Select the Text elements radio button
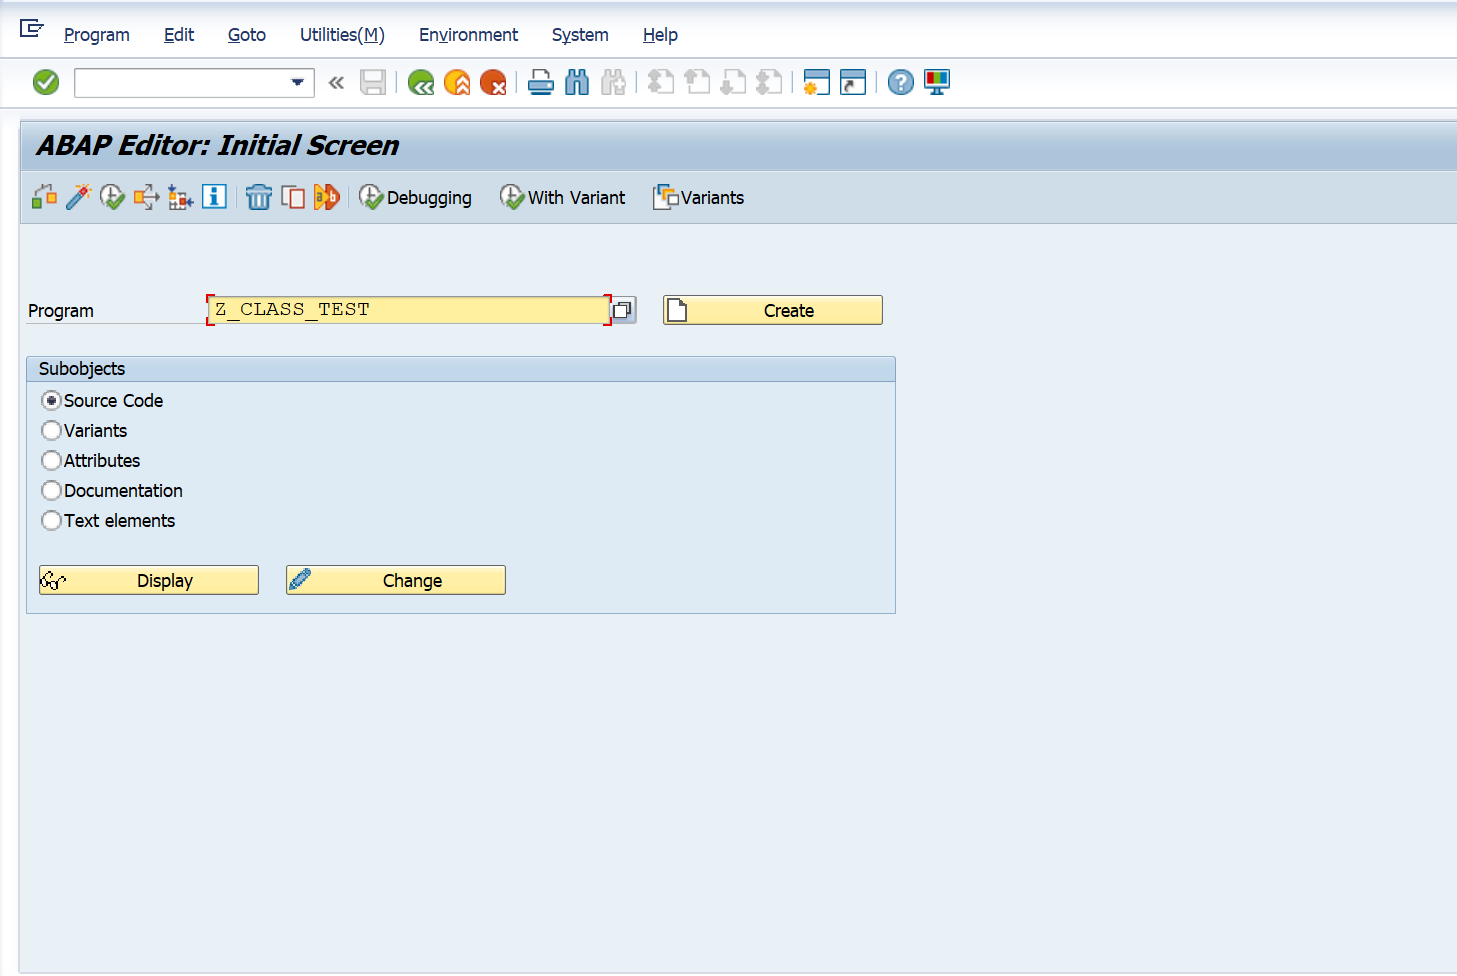 click(x=51, y=520)
